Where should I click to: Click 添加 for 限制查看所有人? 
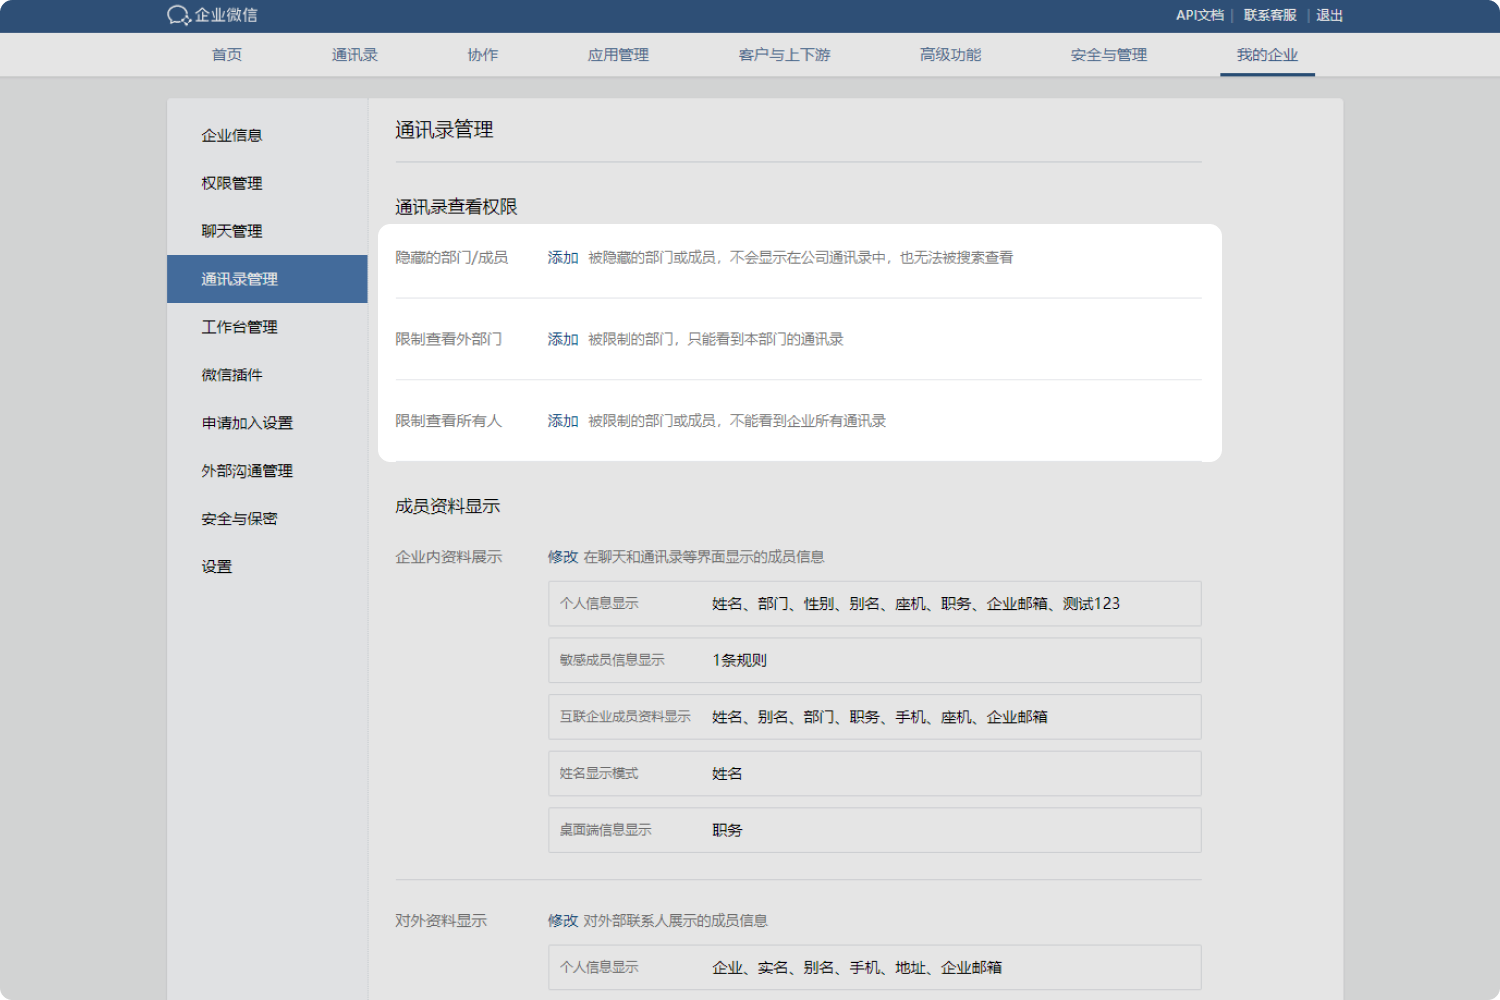pyautogui.click(x=563, y=421)
